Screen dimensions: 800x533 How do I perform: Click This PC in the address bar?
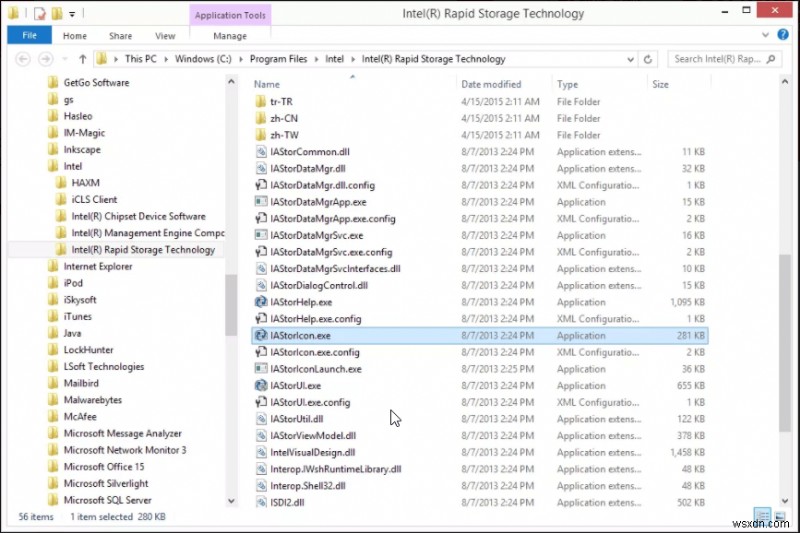coord(141,59)
